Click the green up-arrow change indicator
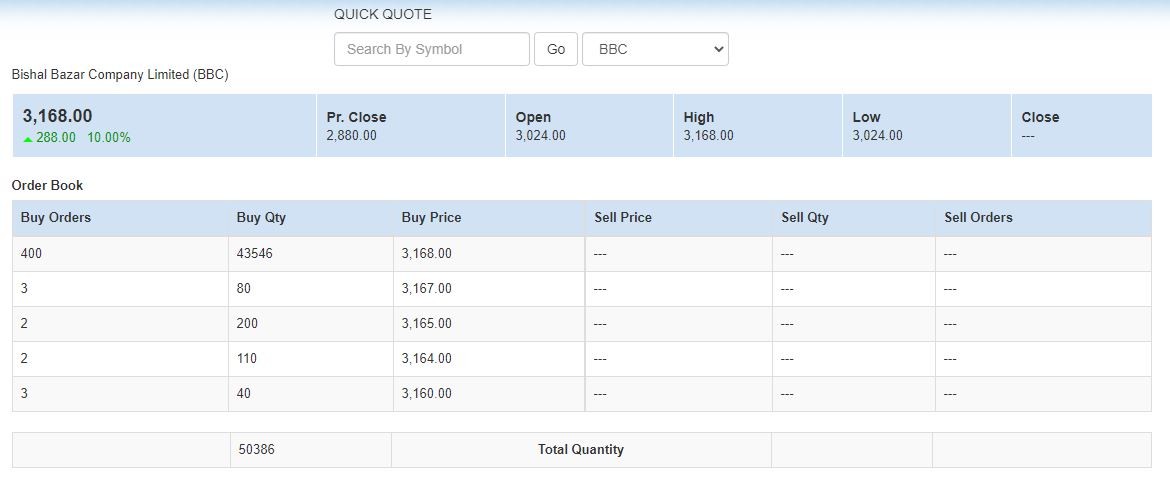Screen dimensions: 1170x480 (28, 138)
